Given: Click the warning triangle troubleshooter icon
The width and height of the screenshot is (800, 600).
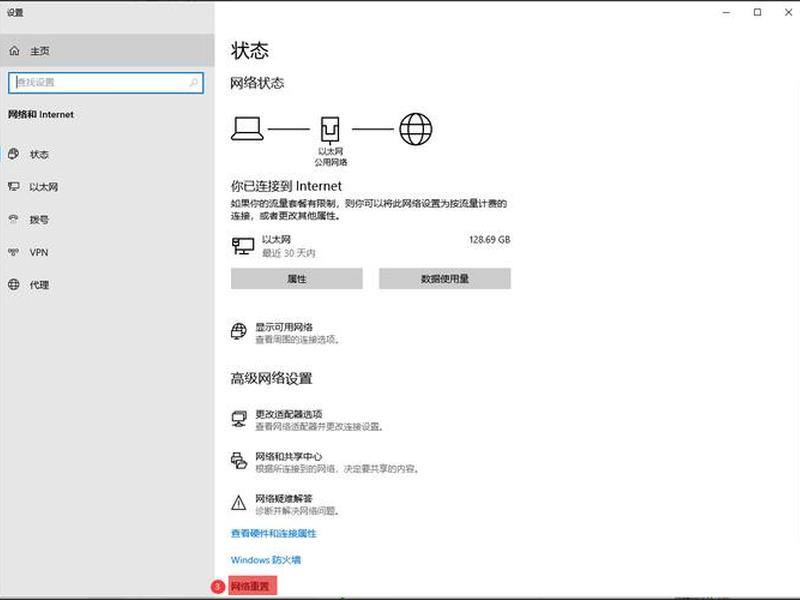Looking at the screenshot, I should click(238, 503).
